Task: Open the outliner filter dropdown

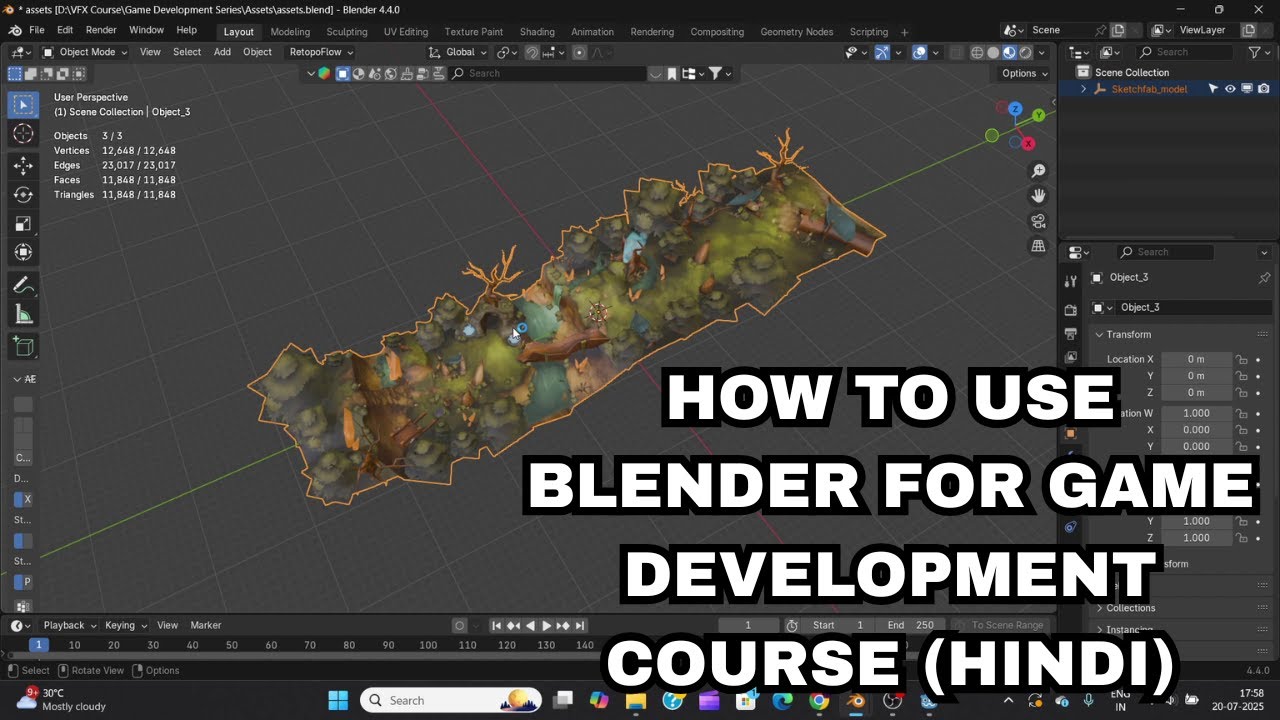Action: (x=1258, y=52)
